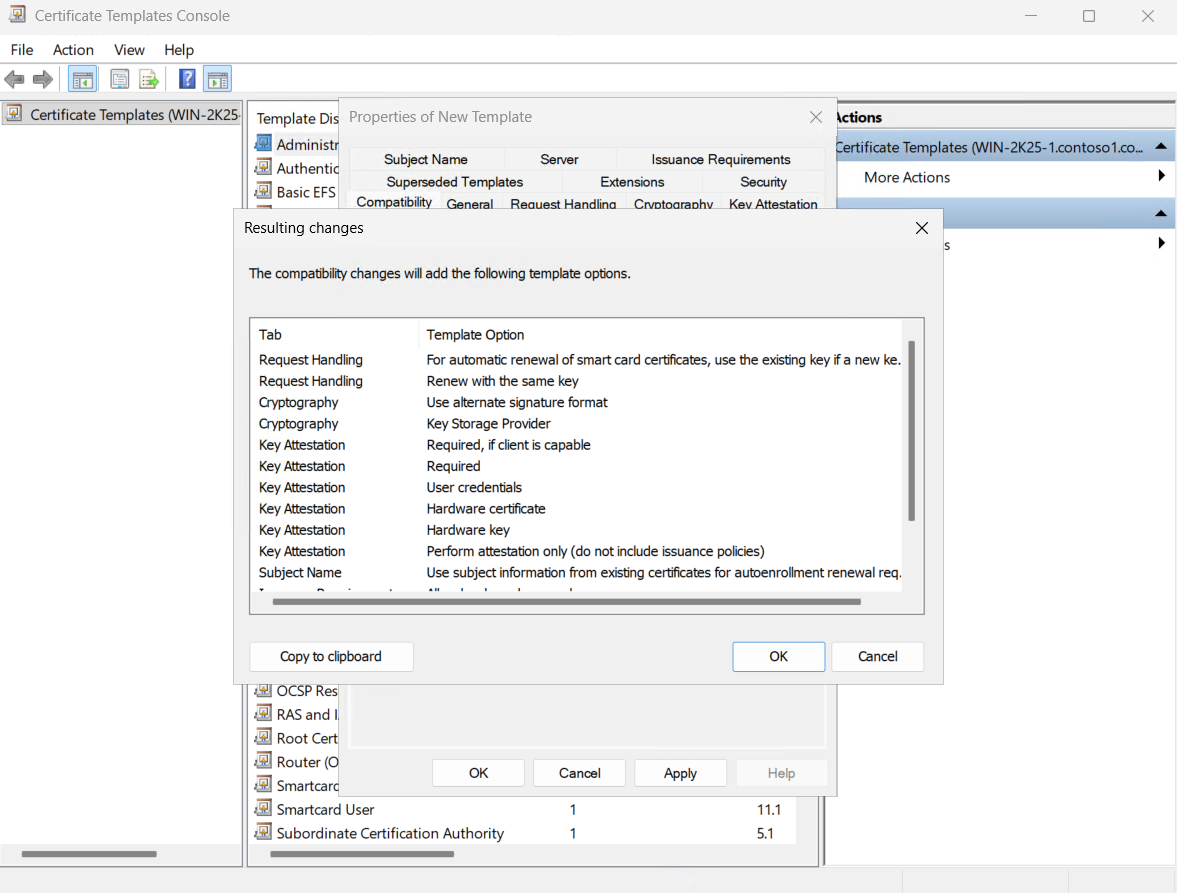This screenshot has width=1177, height=893.
Task: Select Certificate Templates tree node
Action: [x=123, y=114]
